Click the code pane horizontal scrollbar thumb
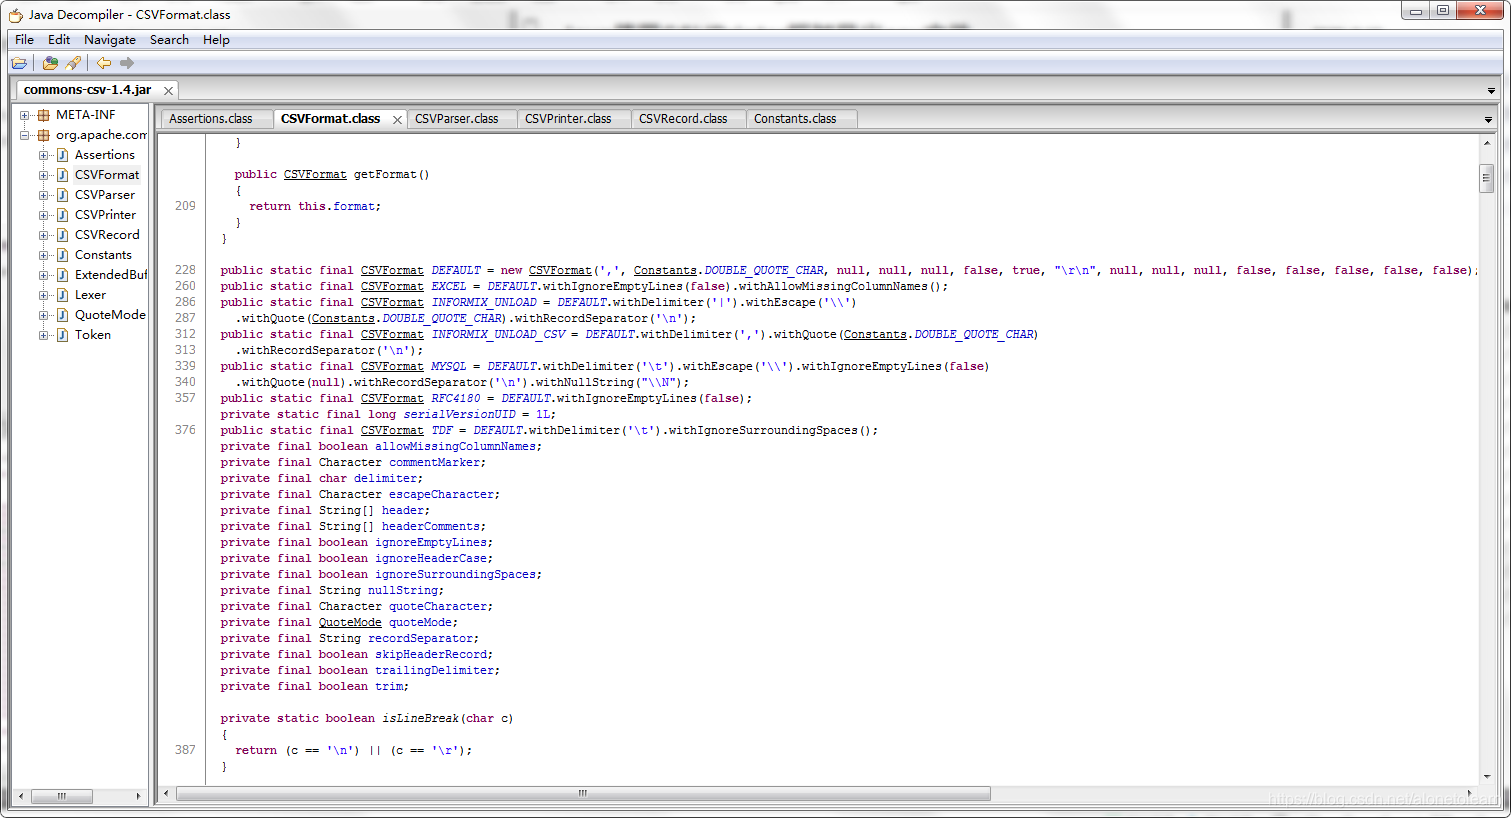Image resolution: width=1511 pixels, height=818 pixels. [583, 794]
